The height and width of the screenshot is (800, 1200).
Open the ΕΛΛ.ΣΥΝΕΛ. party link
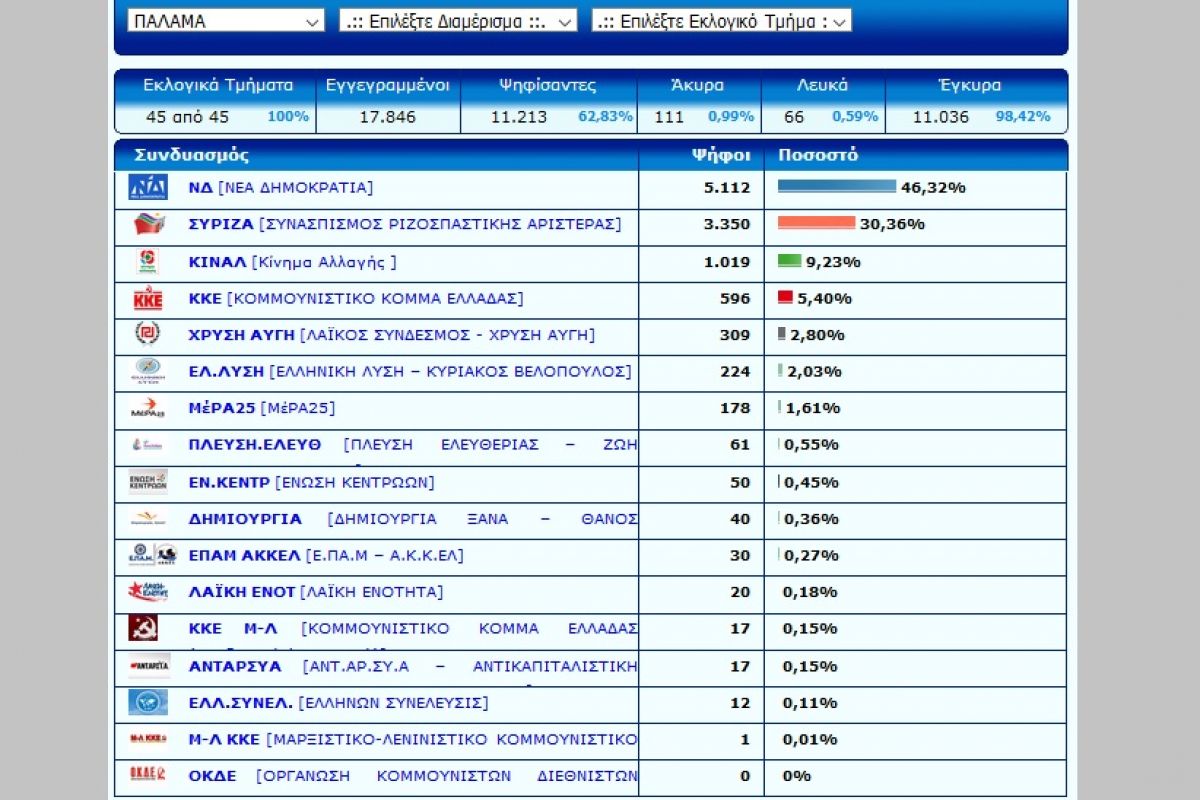click(x=339, y=702)
